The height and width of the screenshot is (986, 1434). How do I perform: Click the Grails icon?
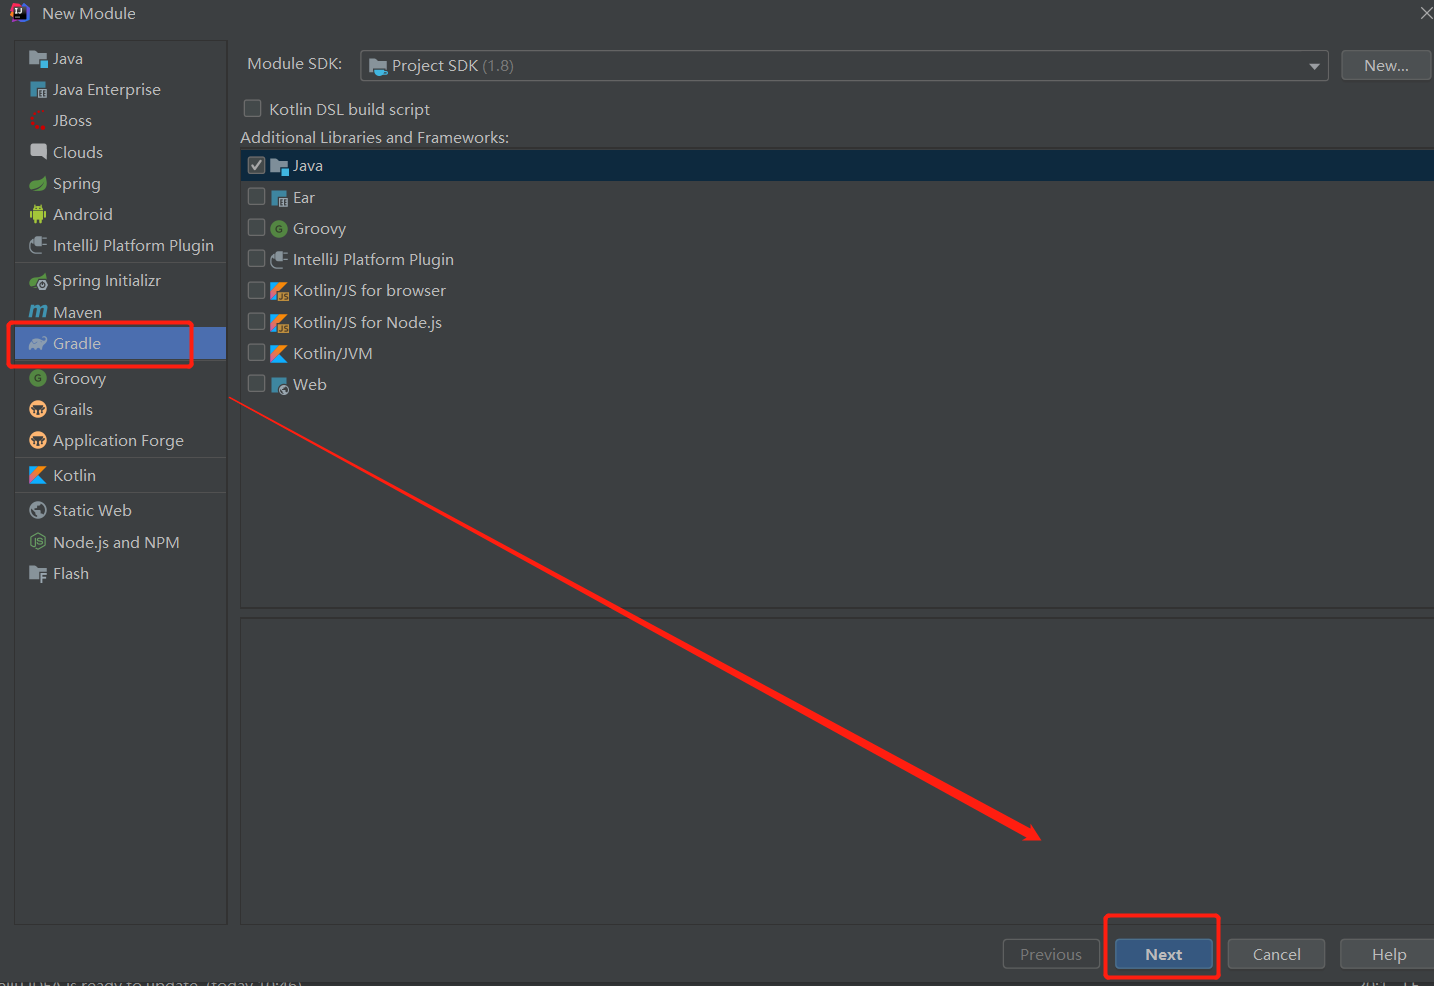(x=38, y=409)
